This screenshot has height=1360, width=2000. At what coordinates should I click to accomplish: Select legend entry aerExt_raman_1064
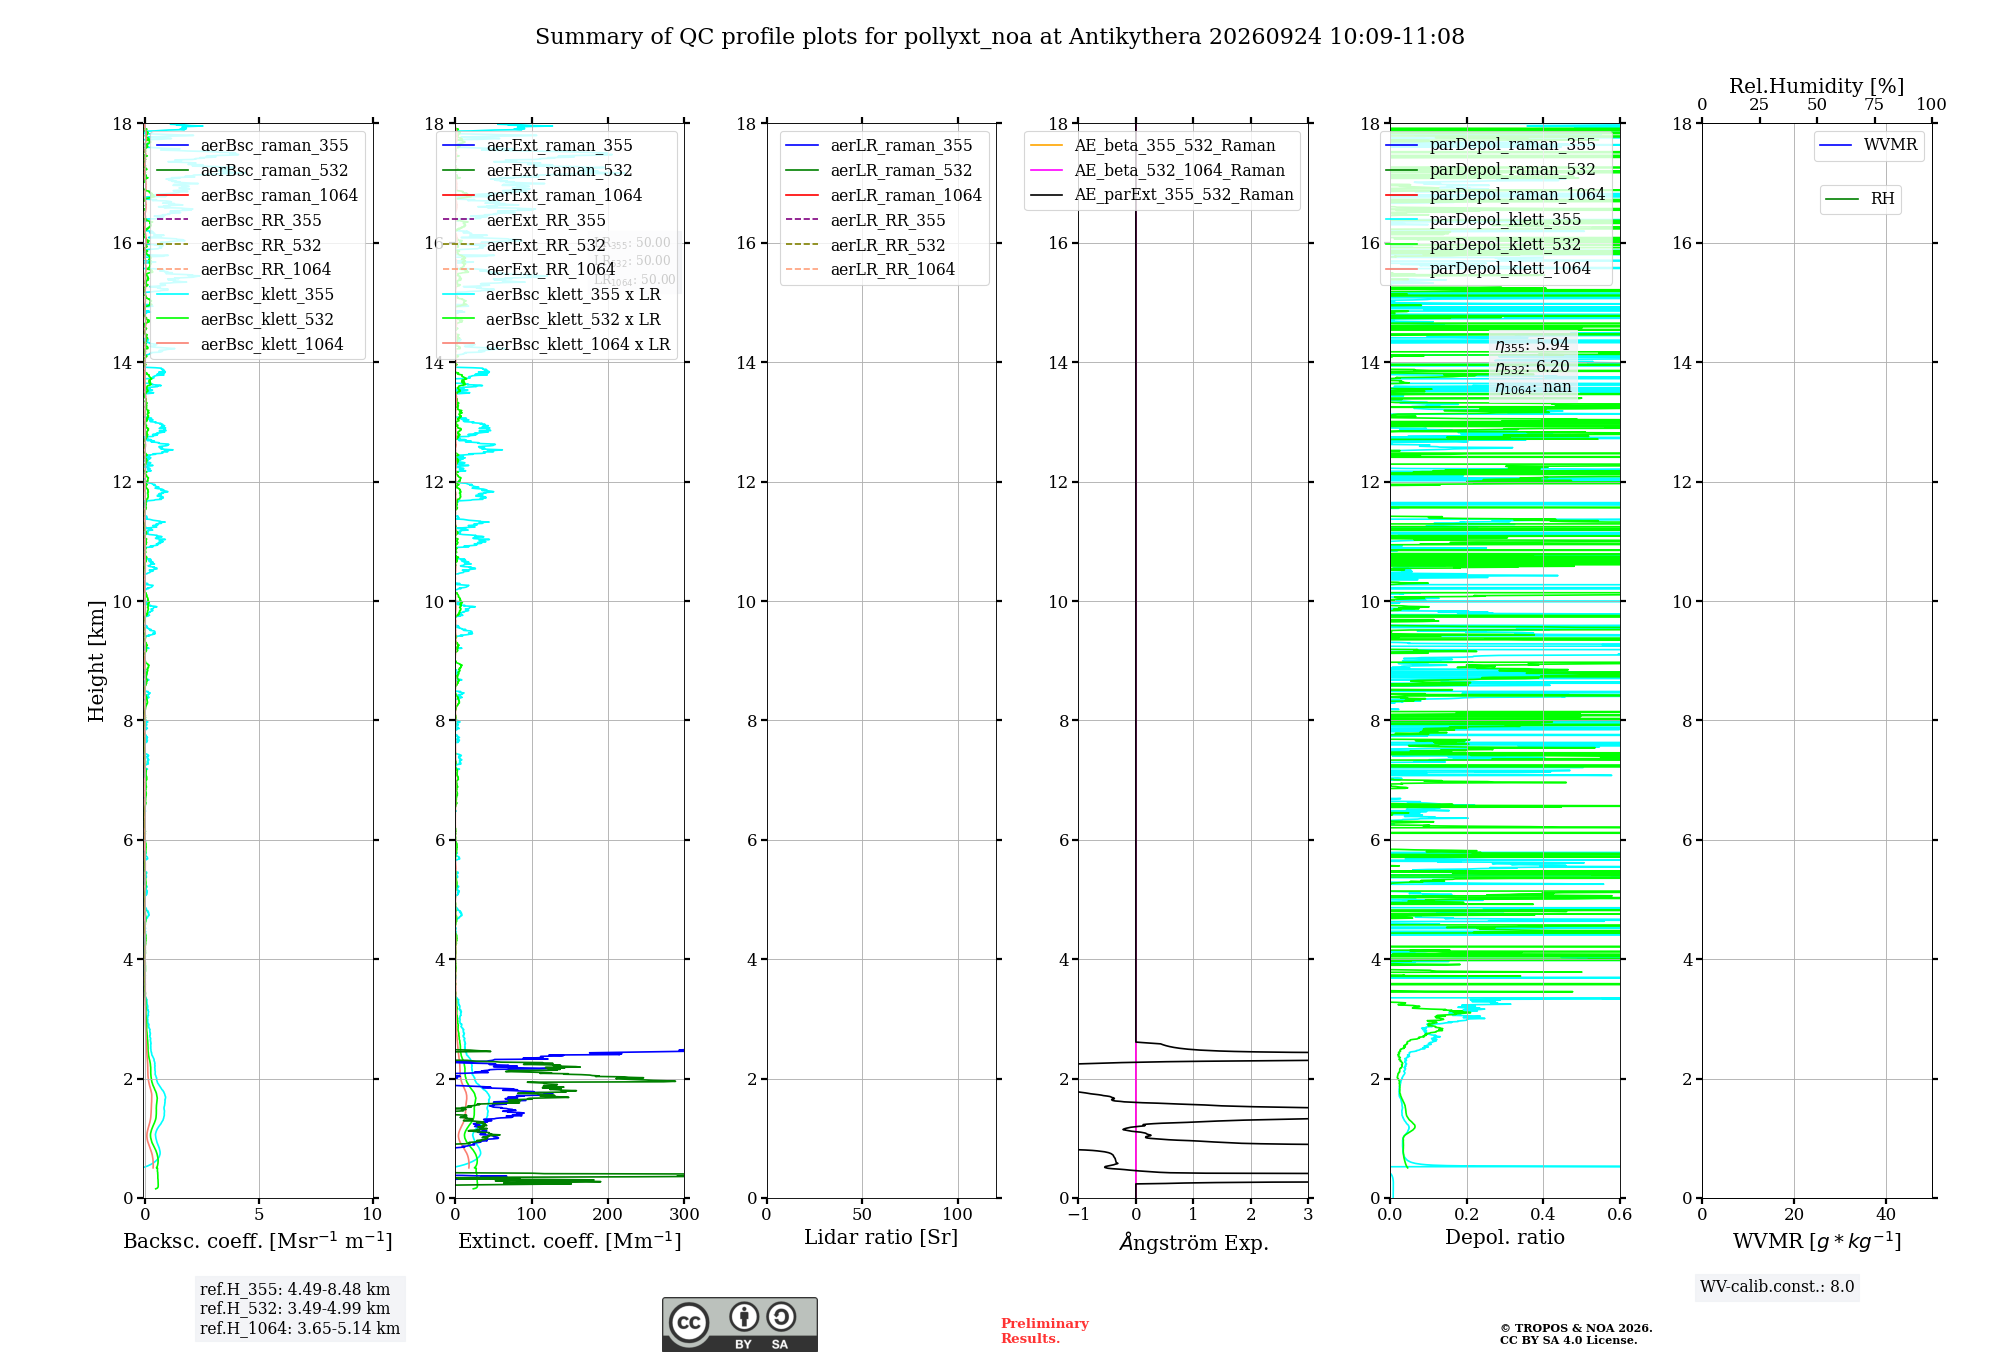(542, 196)
